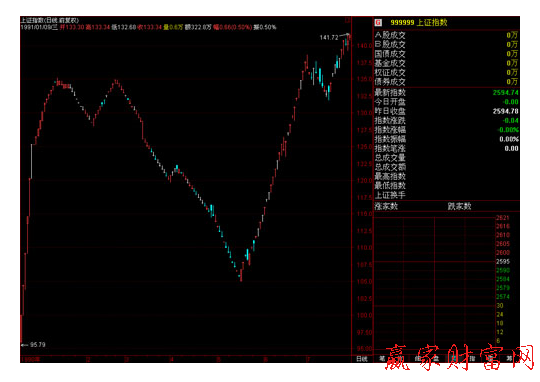The image size is (540, 382).
Task: Select the 指数涨幅 row
Action: (447, 130)
